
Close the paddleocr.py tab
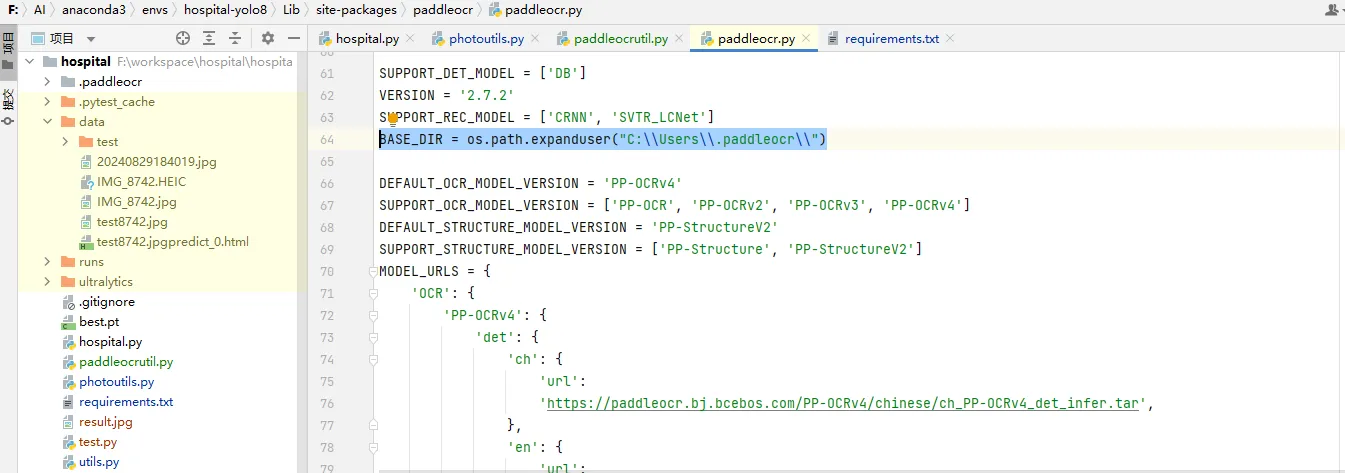pyautogui.click(x=805, y=39)
